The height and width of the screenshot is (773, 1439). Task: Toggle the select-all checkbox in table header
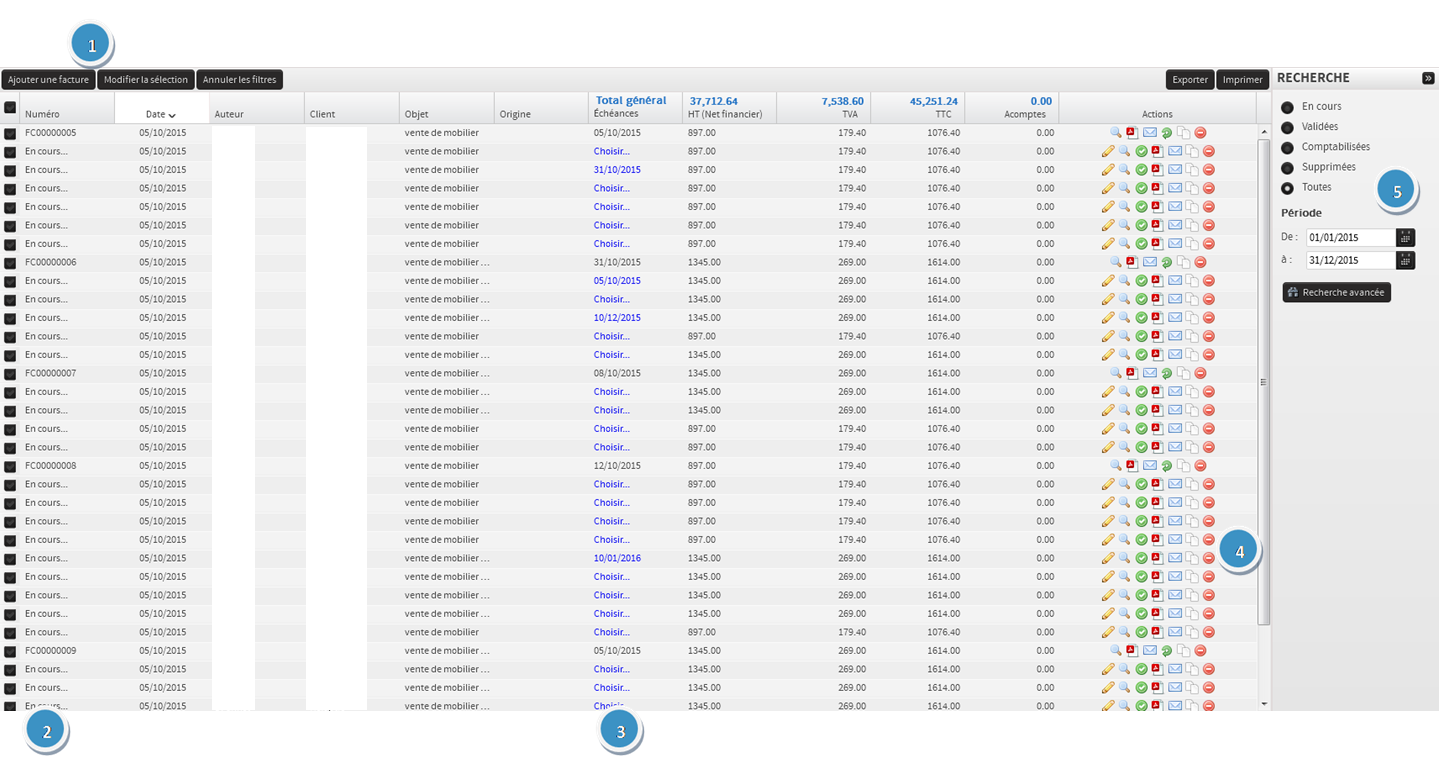pos(10,108)
